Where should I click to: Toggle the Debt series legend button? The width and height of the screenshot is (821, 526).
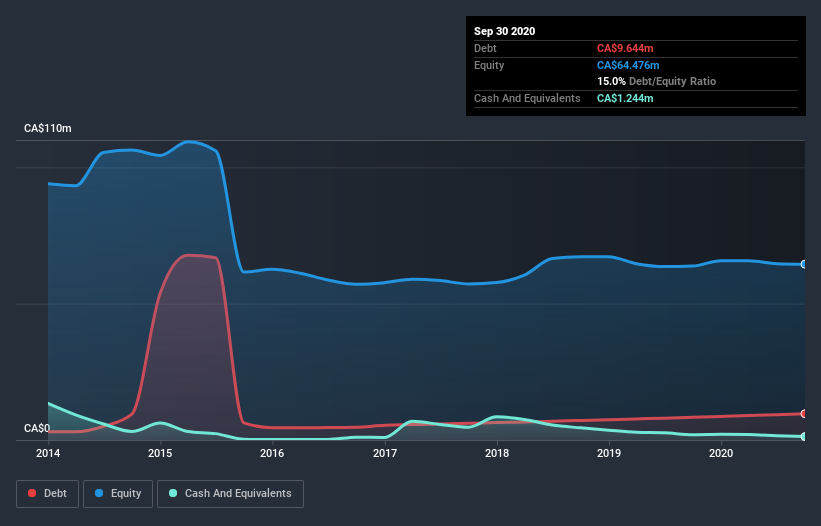(47, 494)
